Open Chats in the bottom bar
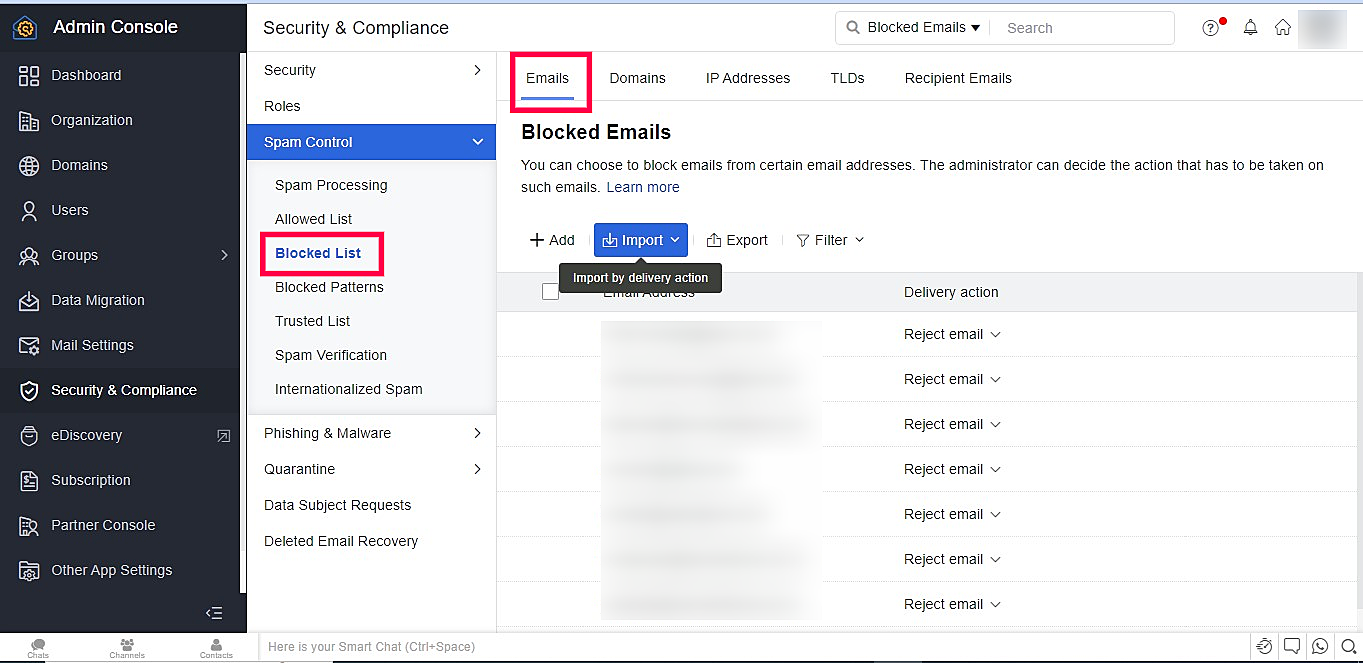 click(38, 648)
